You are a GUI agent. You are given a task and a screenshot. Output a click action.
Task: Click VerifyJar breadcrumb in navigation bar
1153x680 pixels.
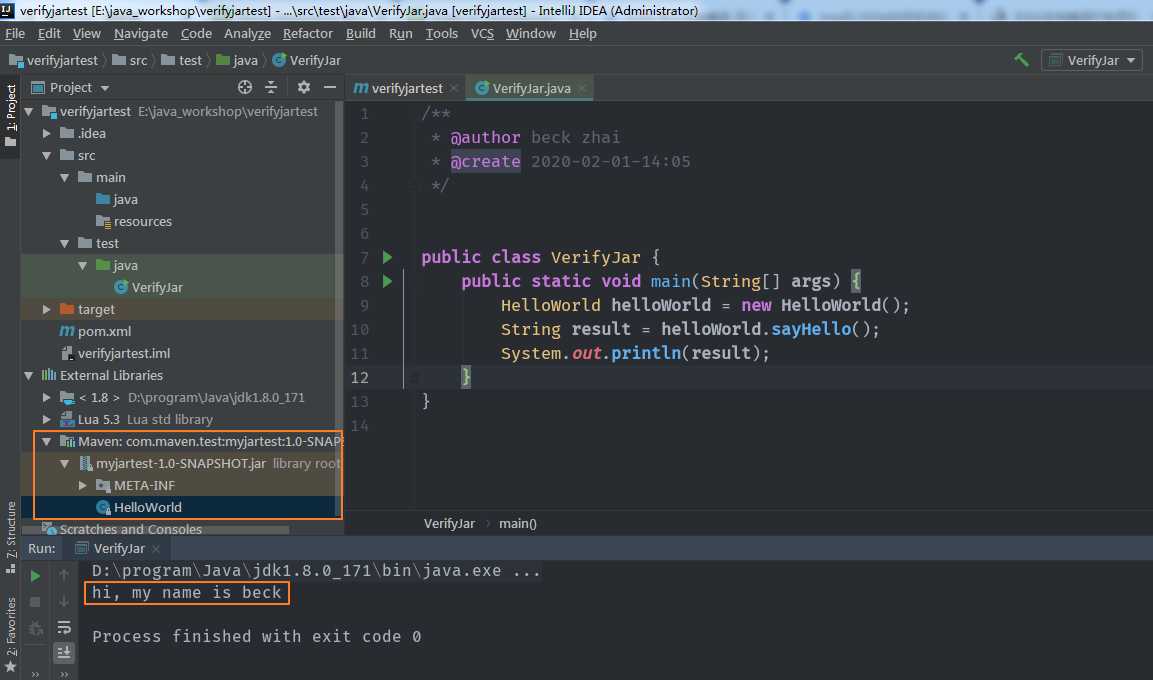[x=307, y=60]
